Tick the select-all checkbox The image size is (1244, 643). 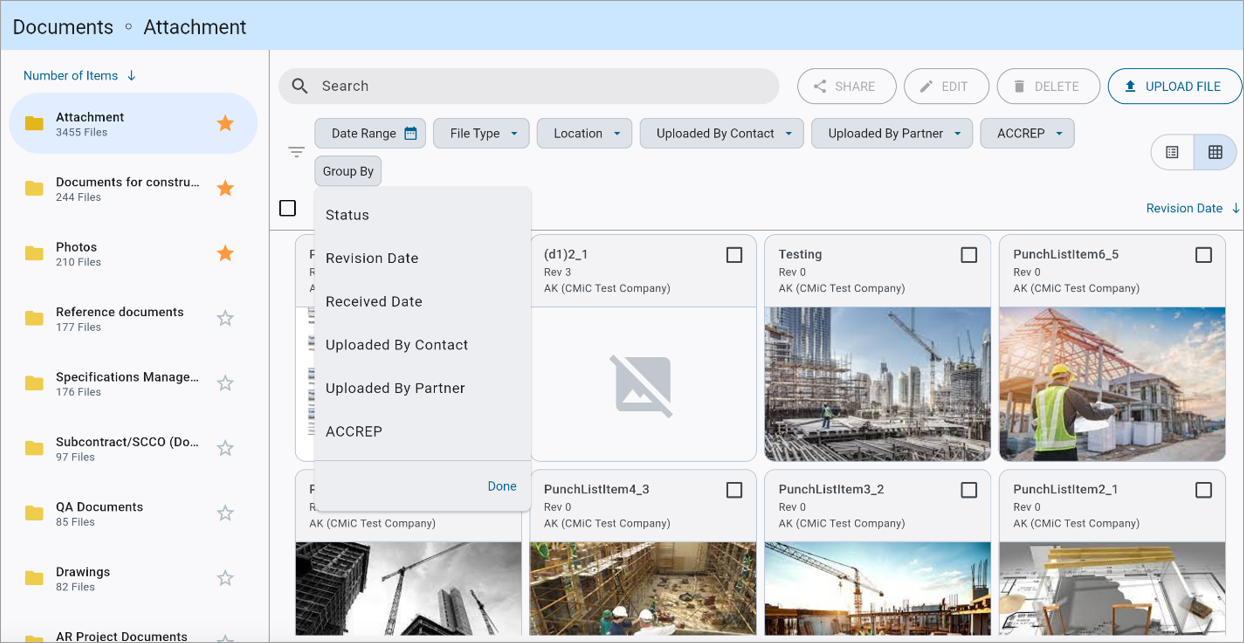point(288,208)
